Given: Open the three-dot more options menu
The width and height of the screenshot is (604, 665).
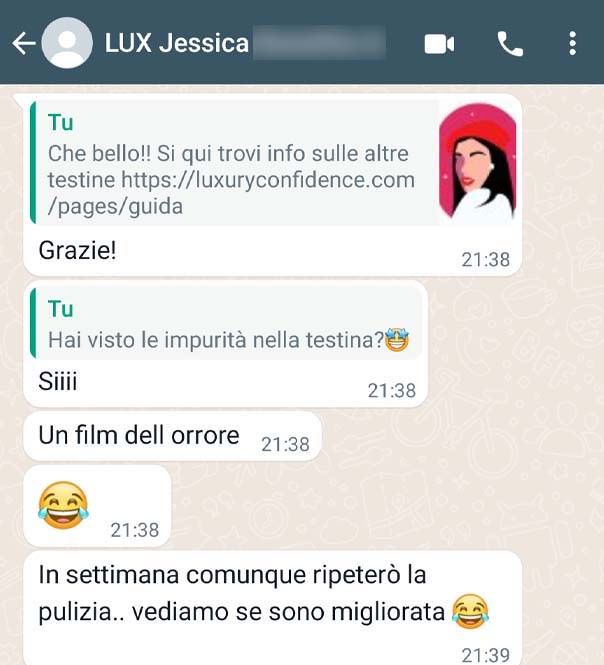Looking at the screenshot, I should point(572,43).
